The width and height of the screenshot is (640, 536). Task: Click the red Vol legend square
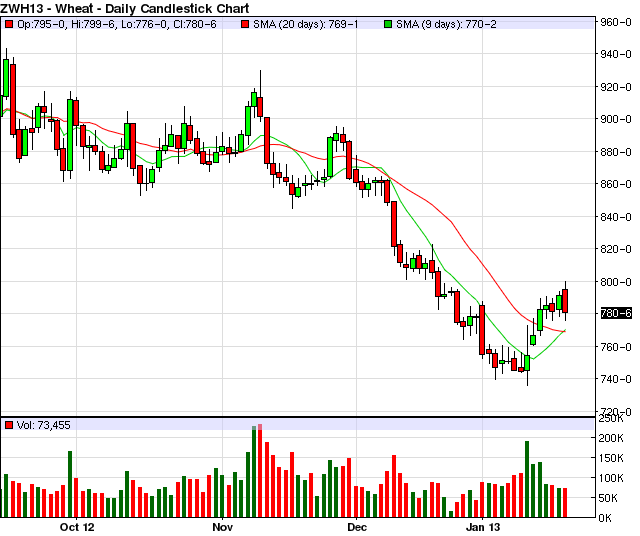(8, 425)
